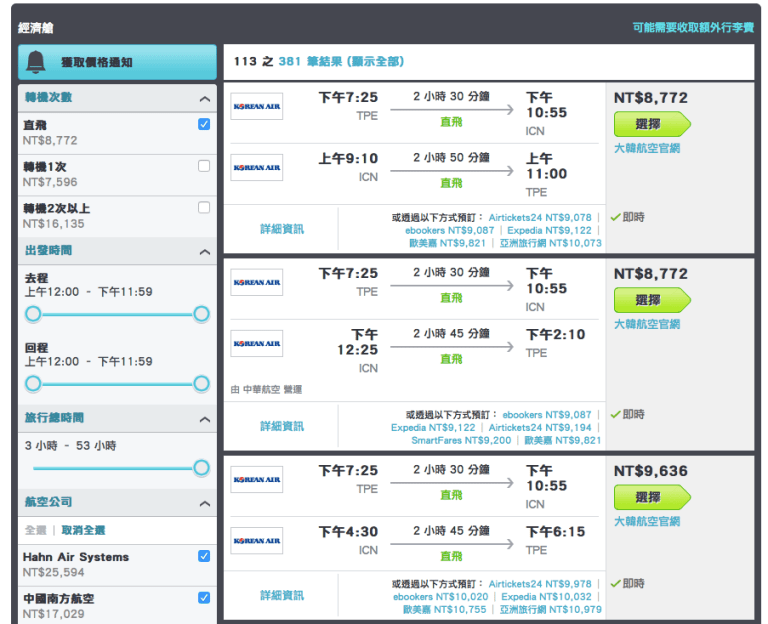Click NT$25,594 under Hahn Air Systems
Image resolution: width=768 pixels, height=624 pixels.
[53, 572]
